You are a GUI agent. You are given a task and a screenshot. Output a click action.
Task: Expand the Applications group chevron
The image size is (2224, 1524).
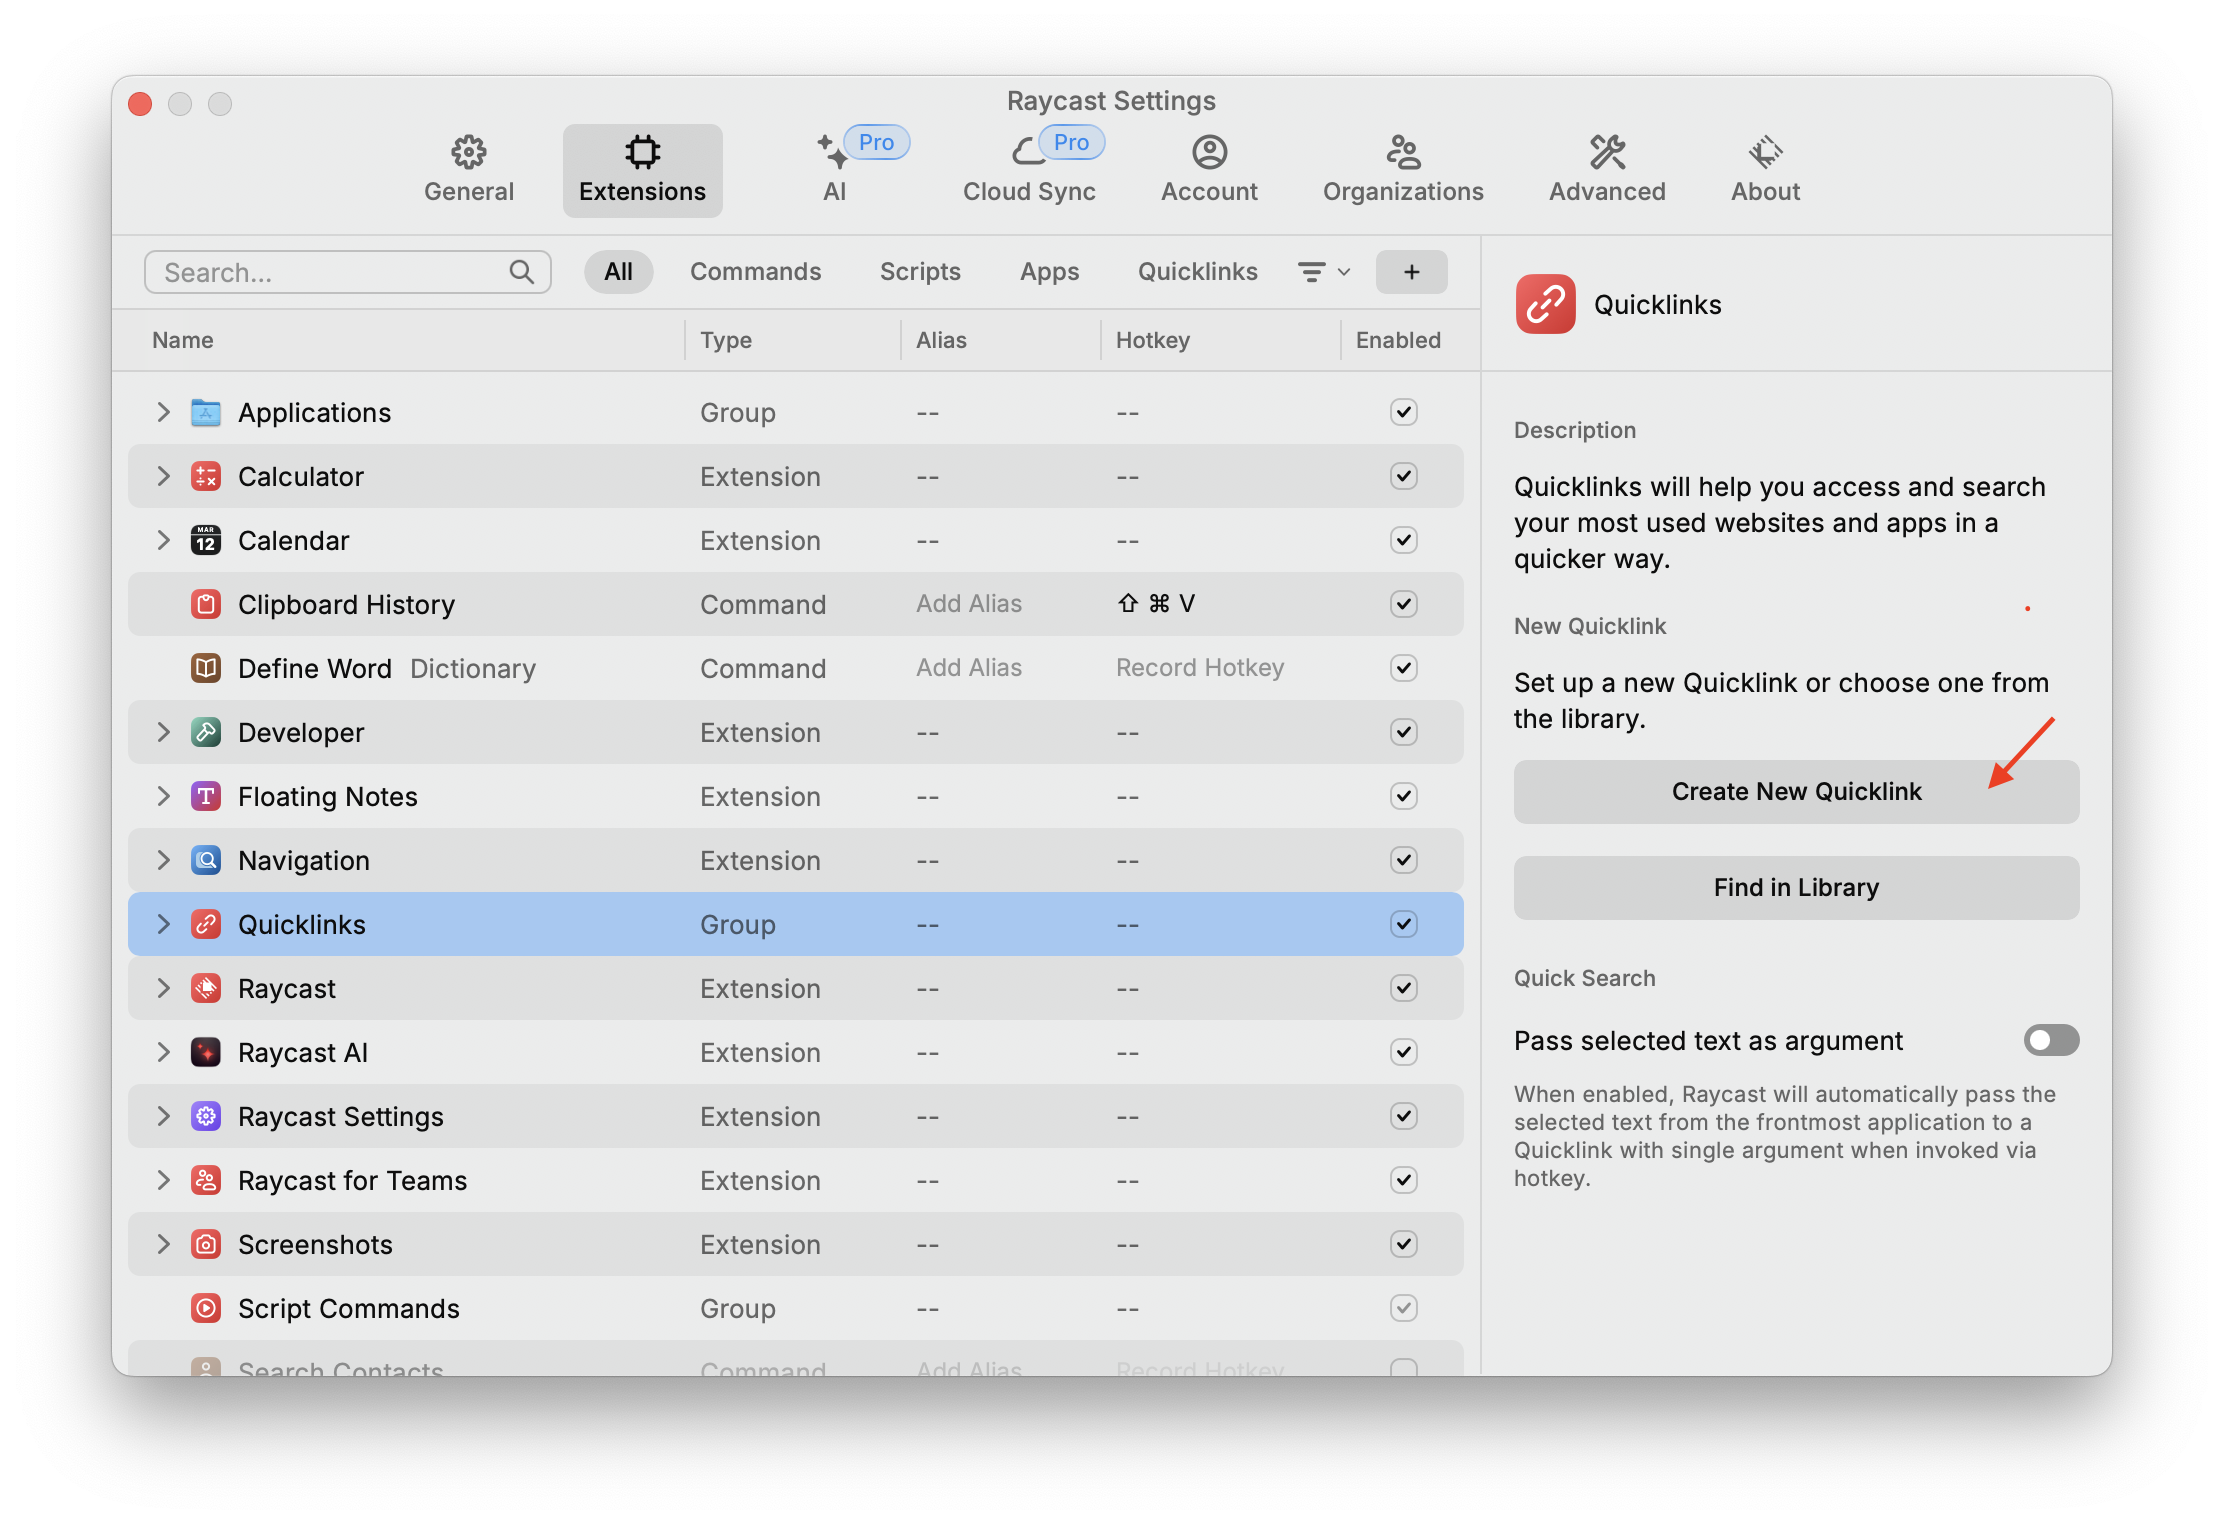[163, 412]
